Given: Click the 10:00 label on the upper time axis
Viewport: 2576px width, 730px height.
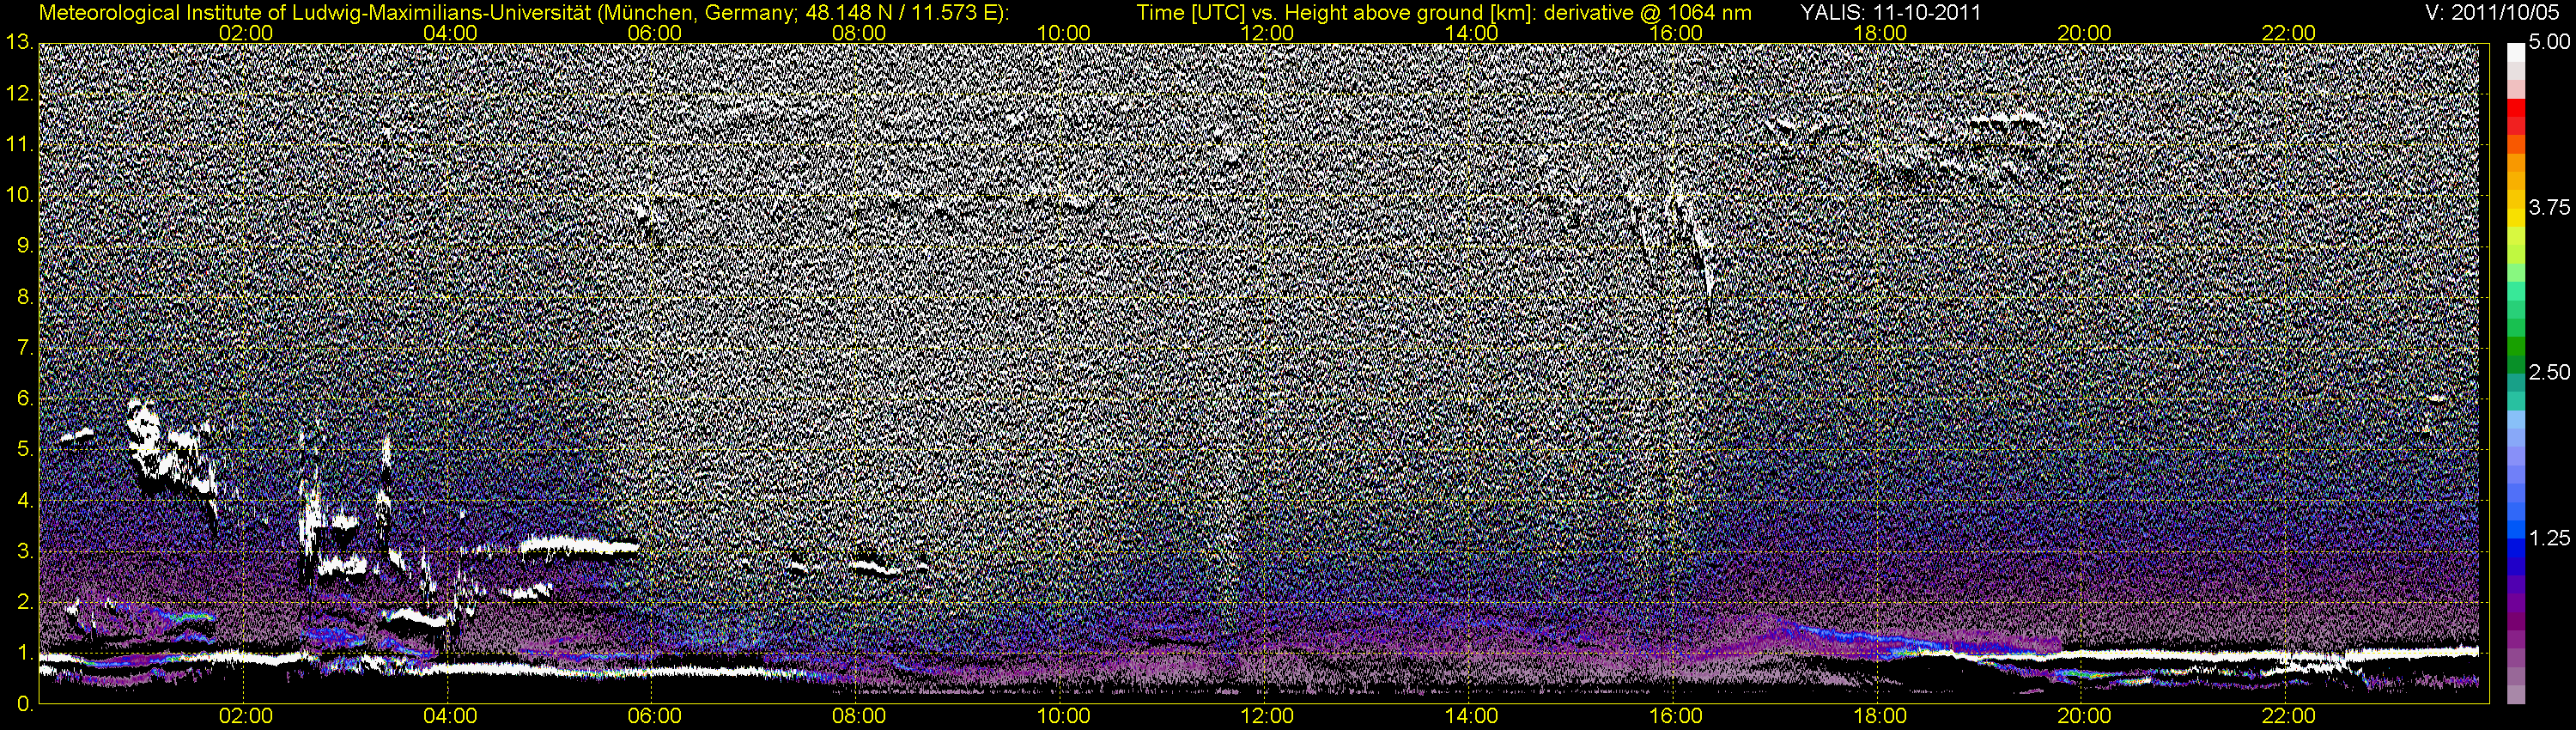Looking at the screenshot, I should pos(1063,33).
